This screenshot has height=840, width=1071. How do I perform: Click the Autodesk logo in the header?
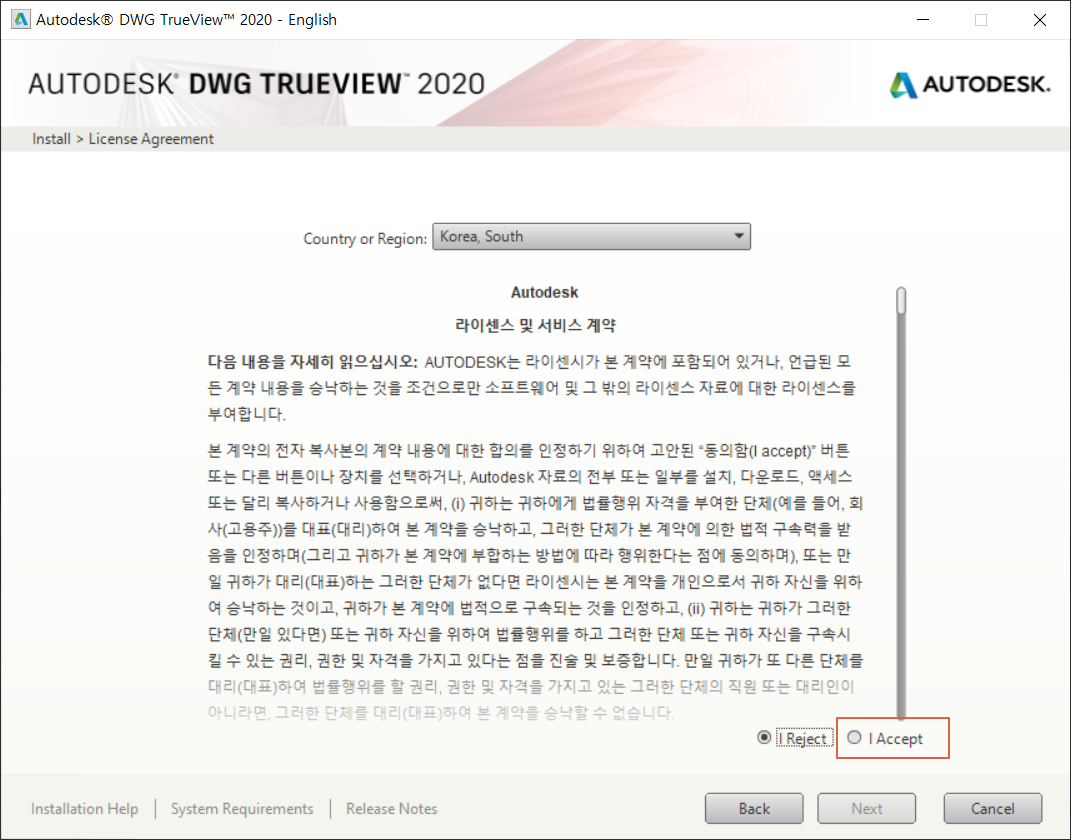point(970,85)
